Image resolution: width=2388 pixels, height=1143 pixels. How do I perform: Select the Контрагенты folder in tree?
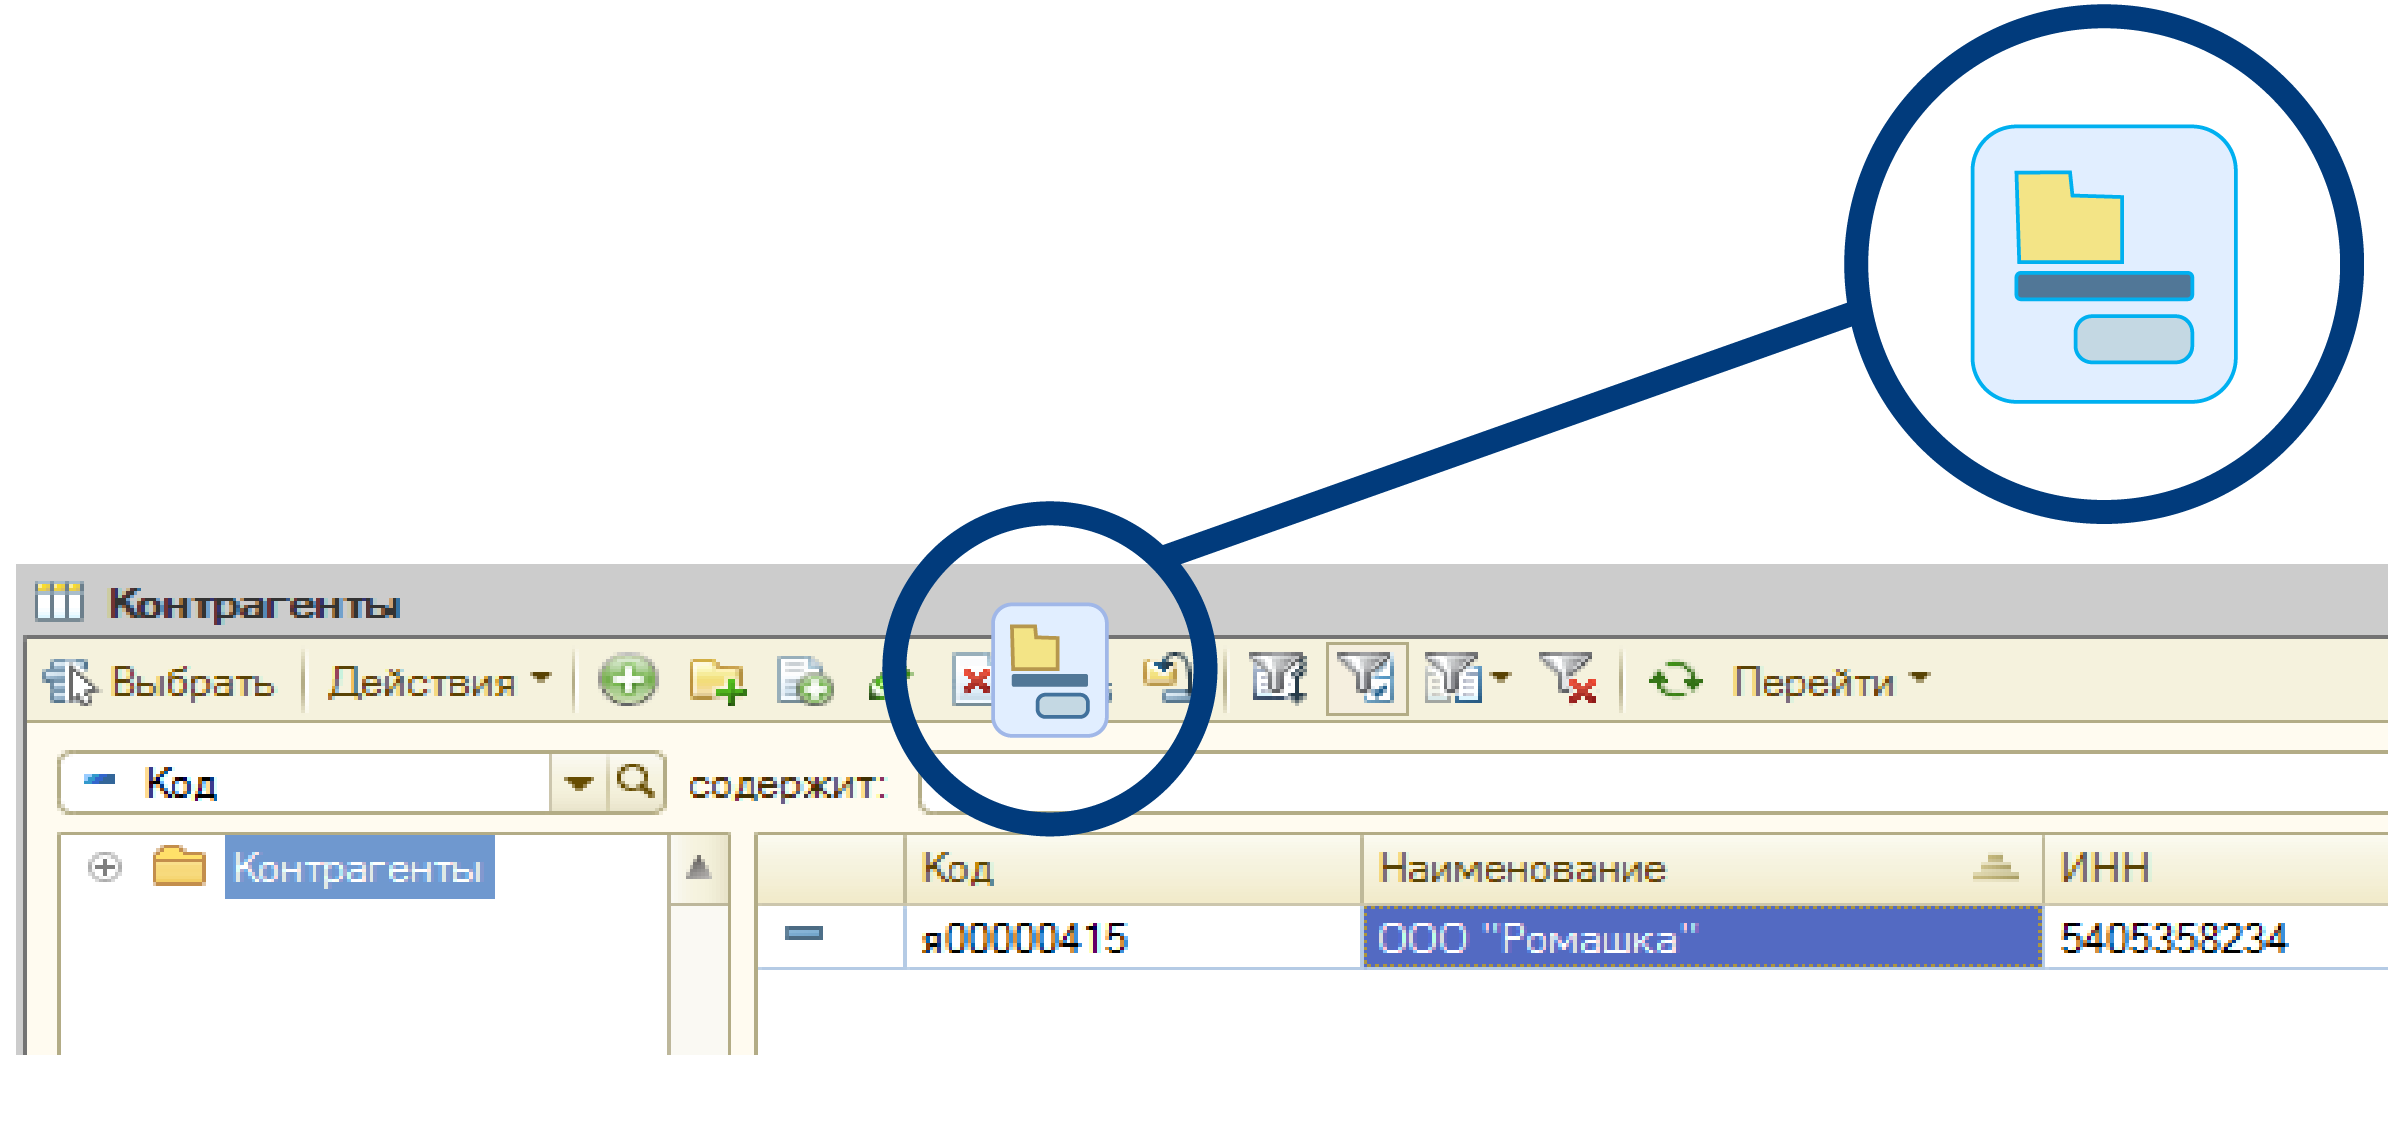[x=358, y=867]
